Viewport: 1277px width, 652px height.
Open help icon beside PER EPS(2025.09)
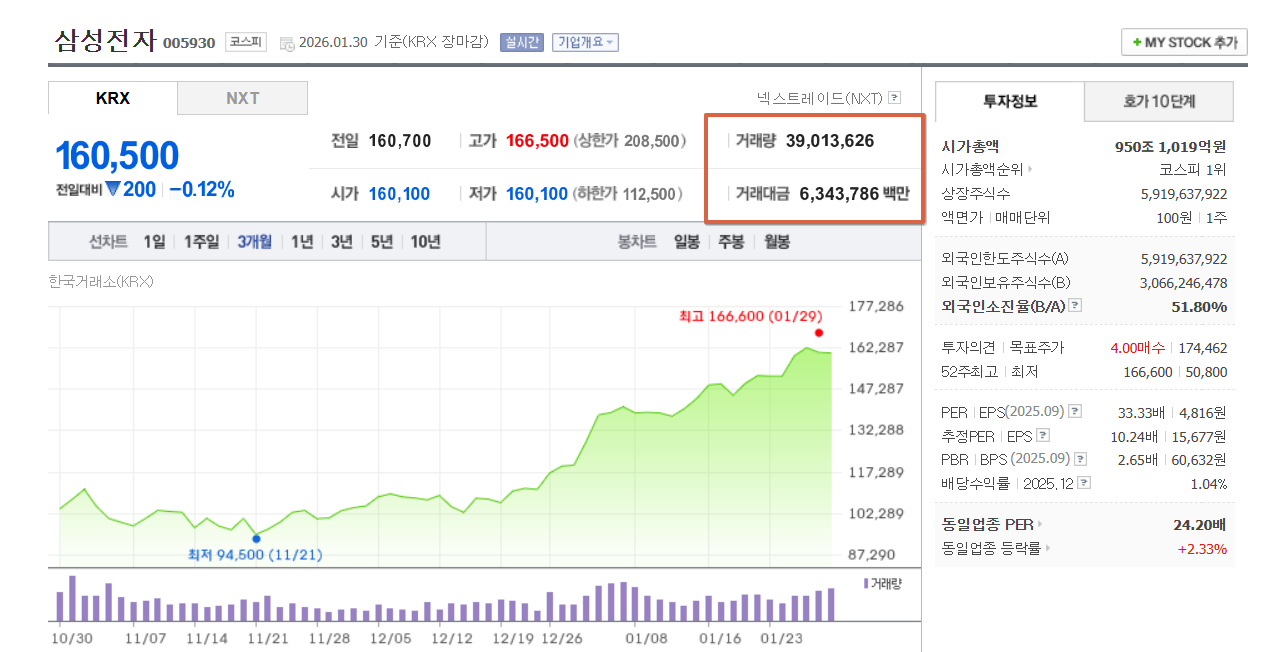click(x=1075, y=411)
